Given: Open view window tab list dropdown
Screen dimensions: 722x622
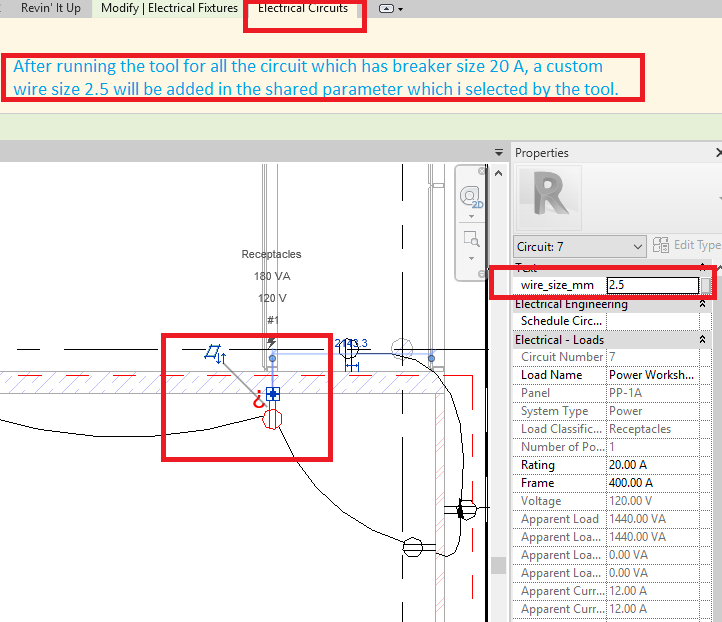Looking at the screenshot, I should 499,152.
